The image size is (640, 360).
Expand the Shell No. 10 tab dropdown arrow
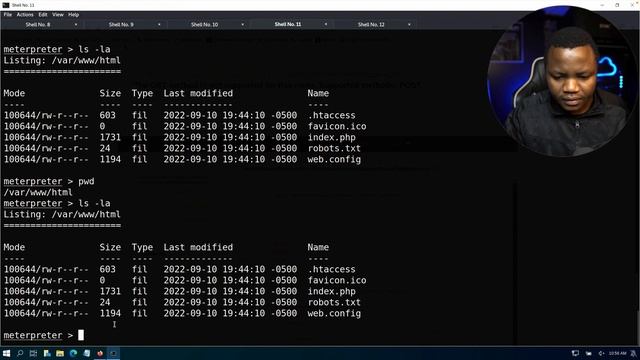pos(242,24)
